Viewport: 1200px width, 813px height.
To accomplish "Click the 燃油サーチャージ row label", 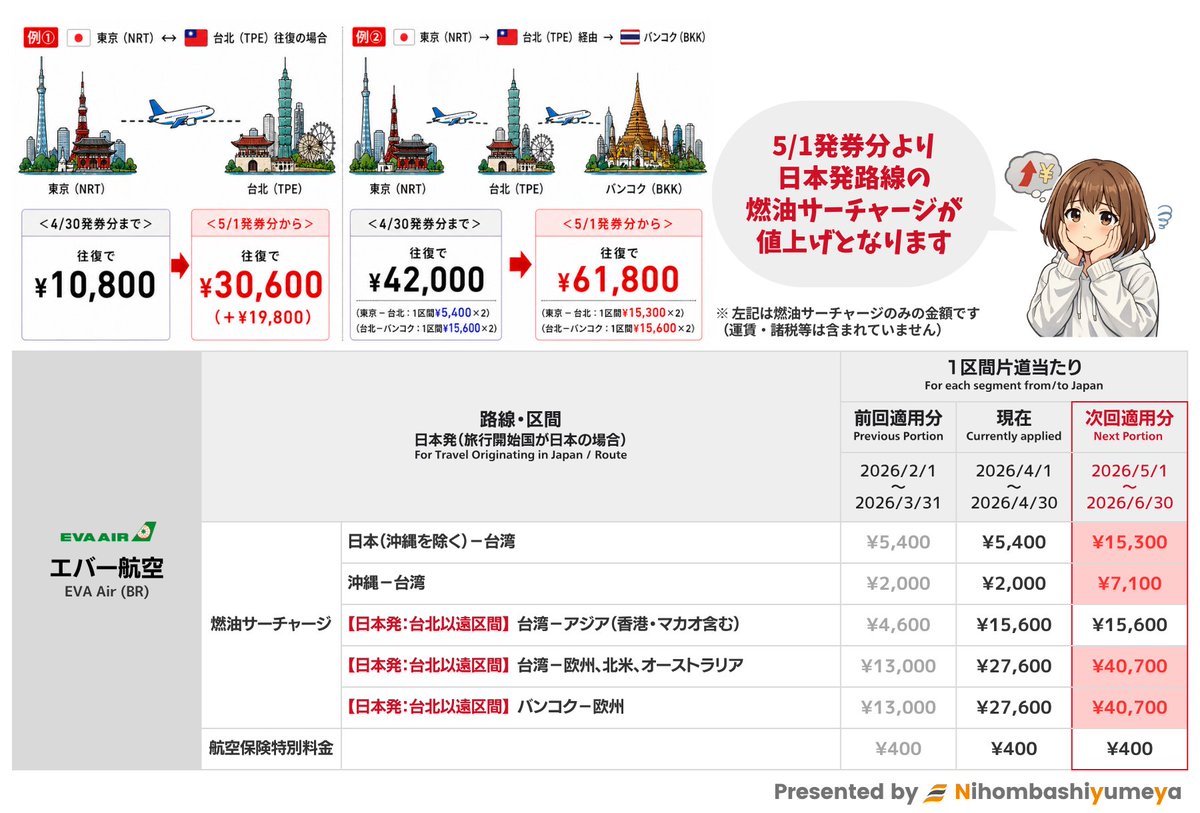I will pos(271,624).
